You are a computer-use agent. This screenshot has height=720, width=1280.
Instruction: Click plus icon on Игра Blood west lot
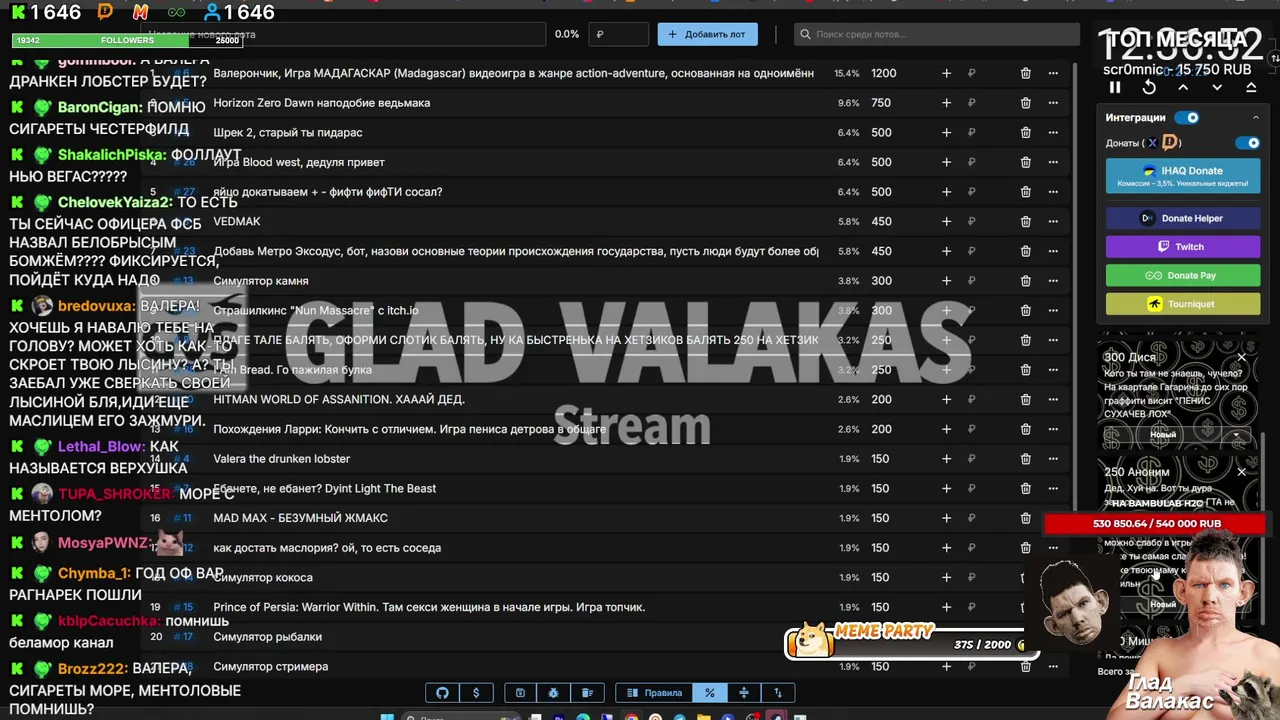pos(946,162)
